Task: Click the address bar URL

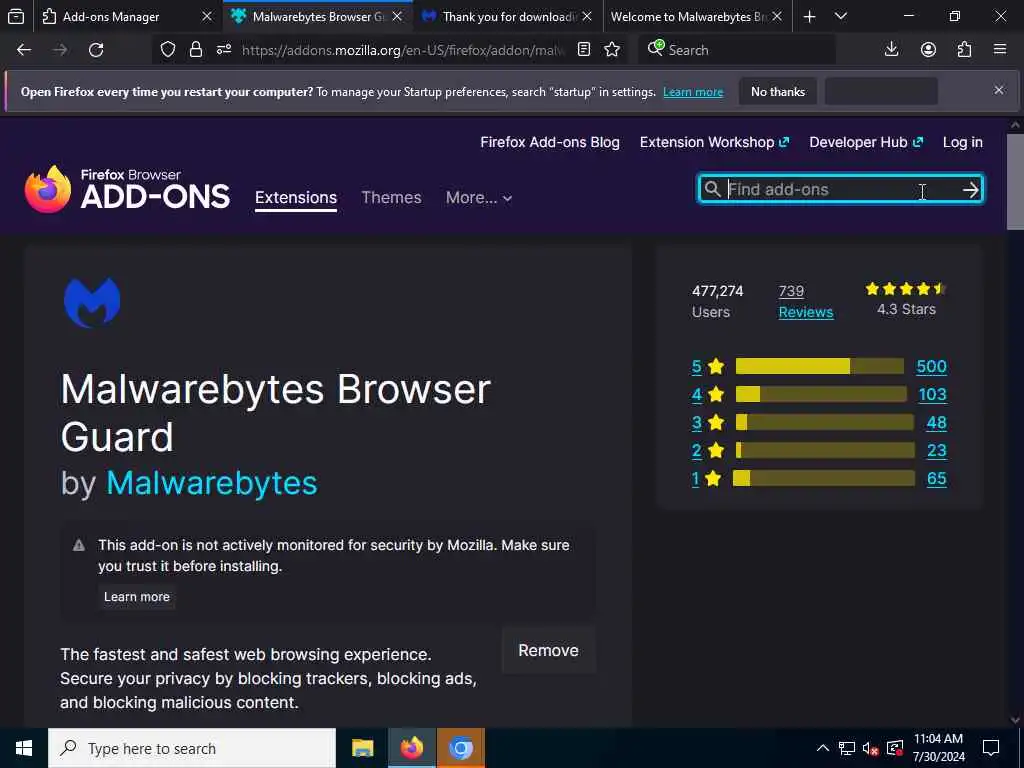Action: pyautogui.click(x=404, y=50)
